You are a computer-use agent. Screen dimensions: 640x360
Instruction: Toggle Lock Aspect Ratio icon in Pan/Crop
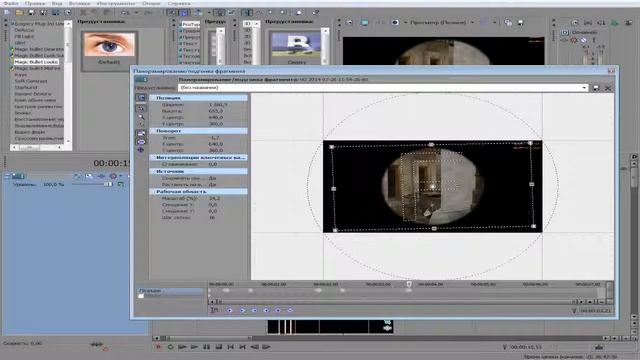point(141,133)
